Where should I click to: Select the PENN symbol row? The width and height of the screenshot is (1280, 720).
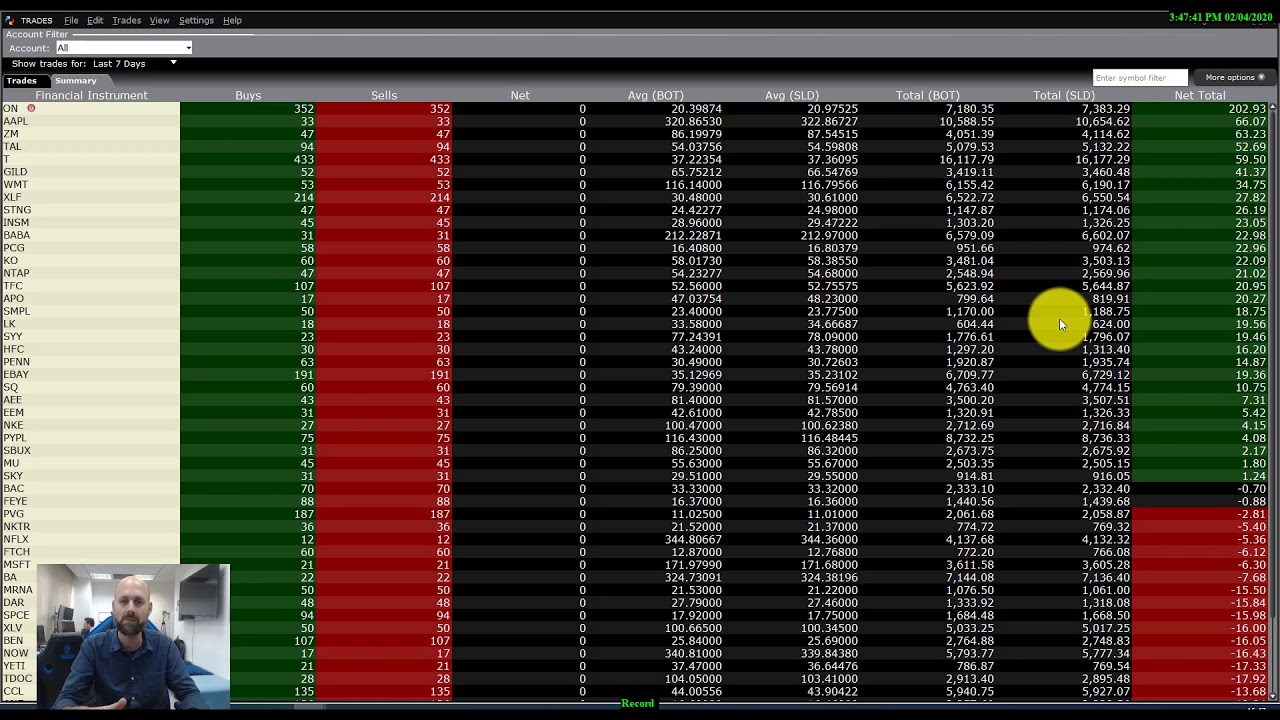pos(16,362)
